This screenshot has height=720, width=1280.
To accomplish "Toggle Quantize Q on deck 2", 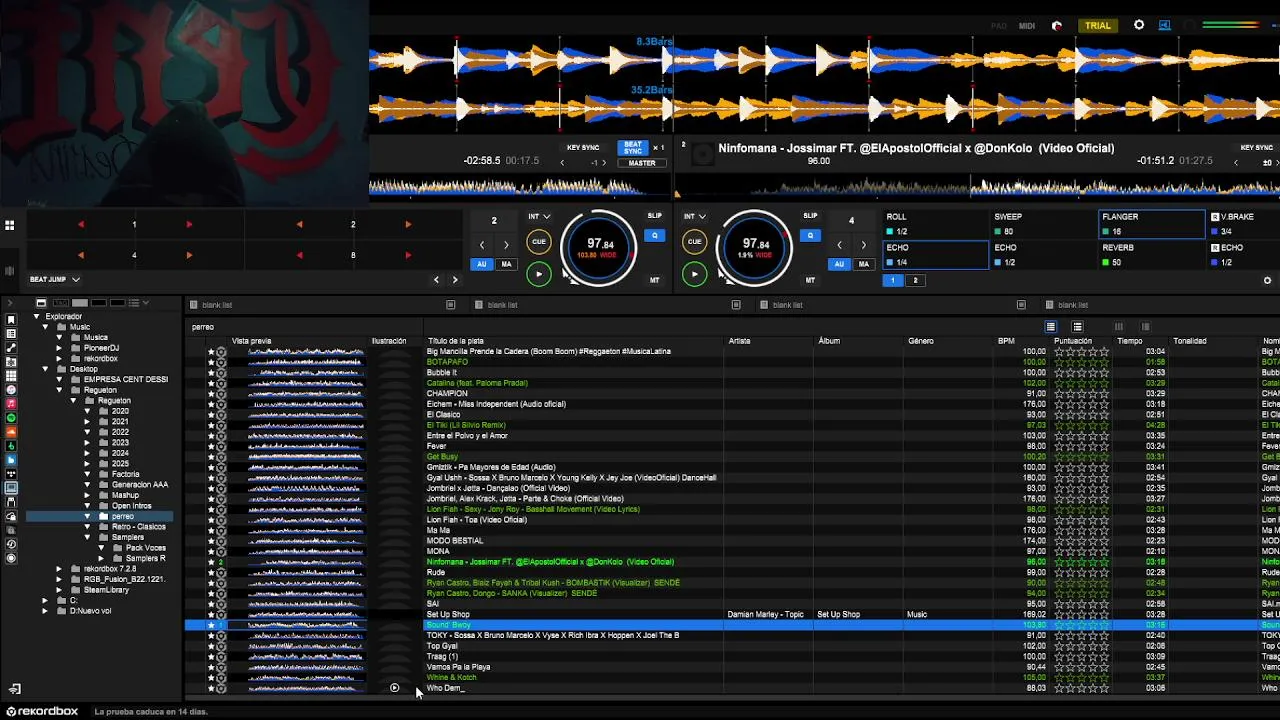I will pyautogui.click(x=811, y=236).
